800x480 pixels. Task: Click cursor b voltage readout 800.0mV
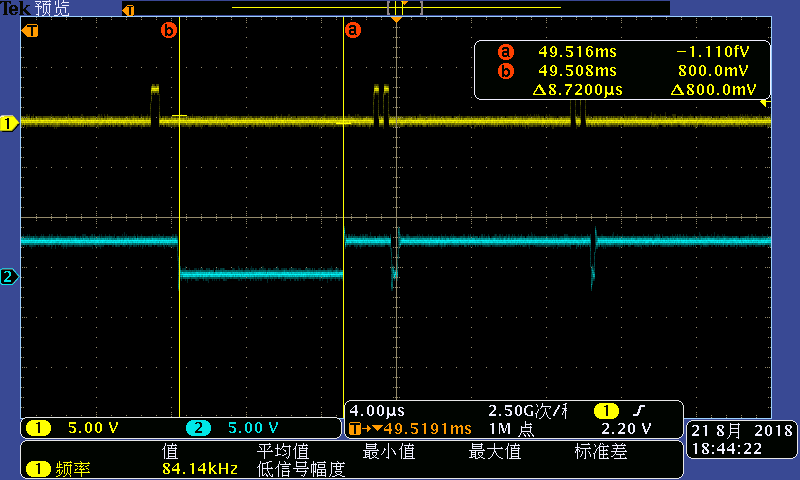pyautogui.click(x=713, y=71)
